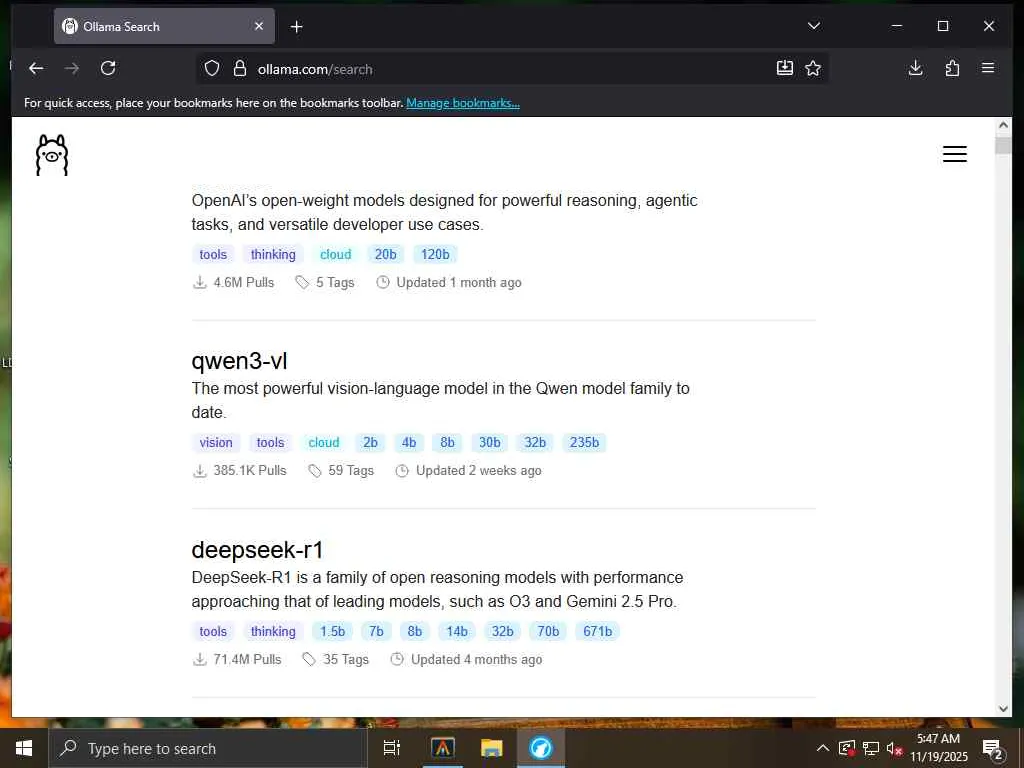
Task: Click the install-app icon in address bar
Action: point(784,68)
